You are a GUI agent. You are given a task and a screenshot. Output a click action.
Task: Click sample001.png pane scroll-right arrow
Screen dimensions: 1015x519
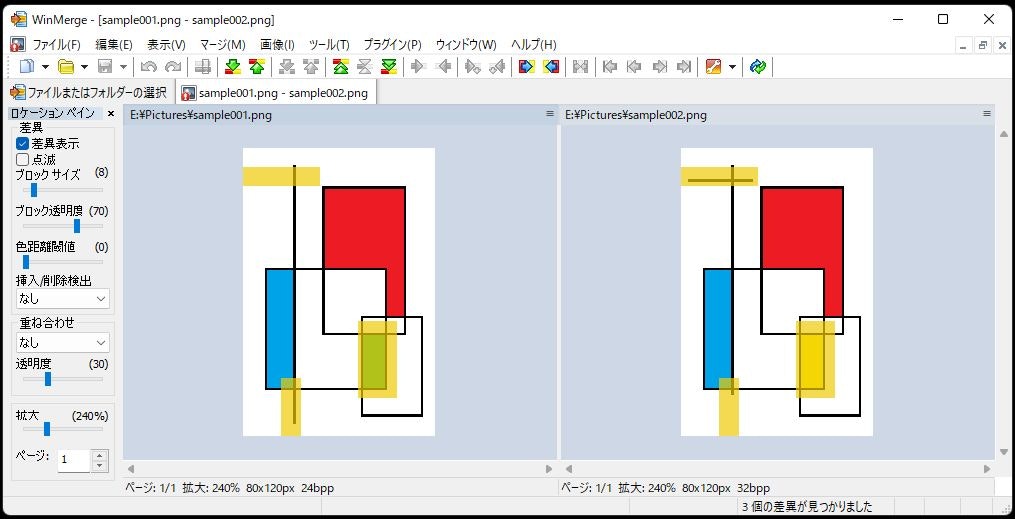pyautogui.click(x=549, y=469)
